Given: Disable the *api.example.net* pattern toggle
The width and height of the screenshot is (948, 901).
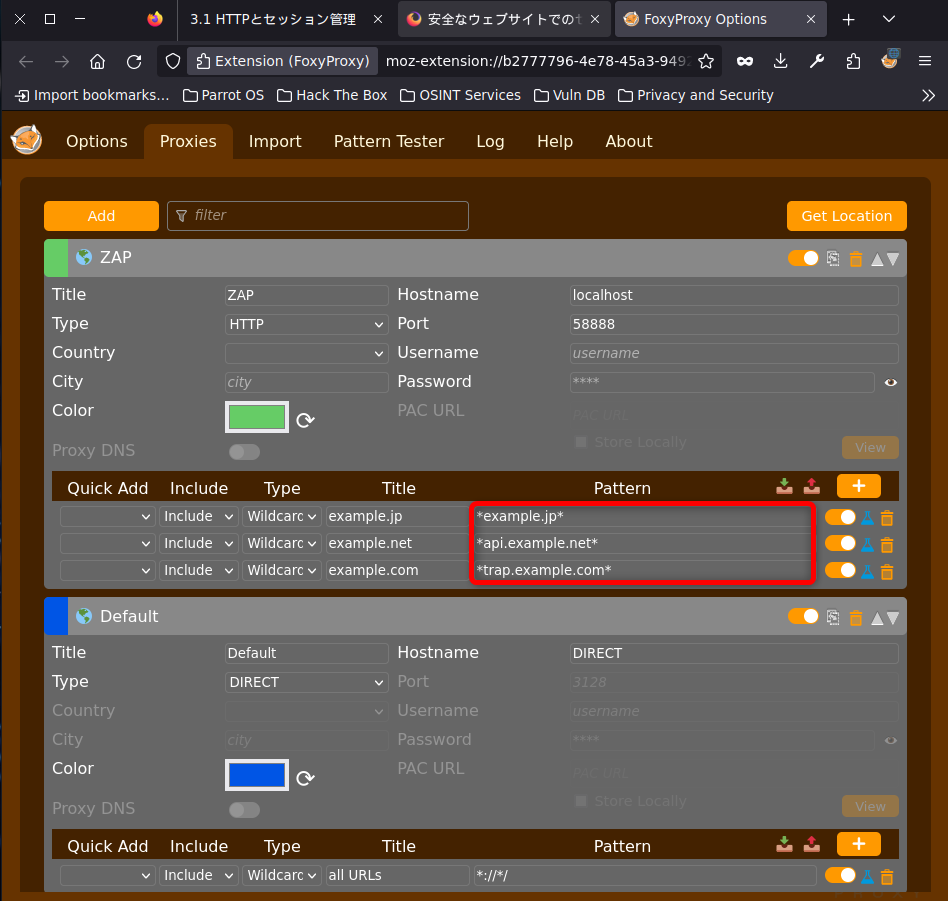Looking at the screenshot, I should click(x=840, y=544).
